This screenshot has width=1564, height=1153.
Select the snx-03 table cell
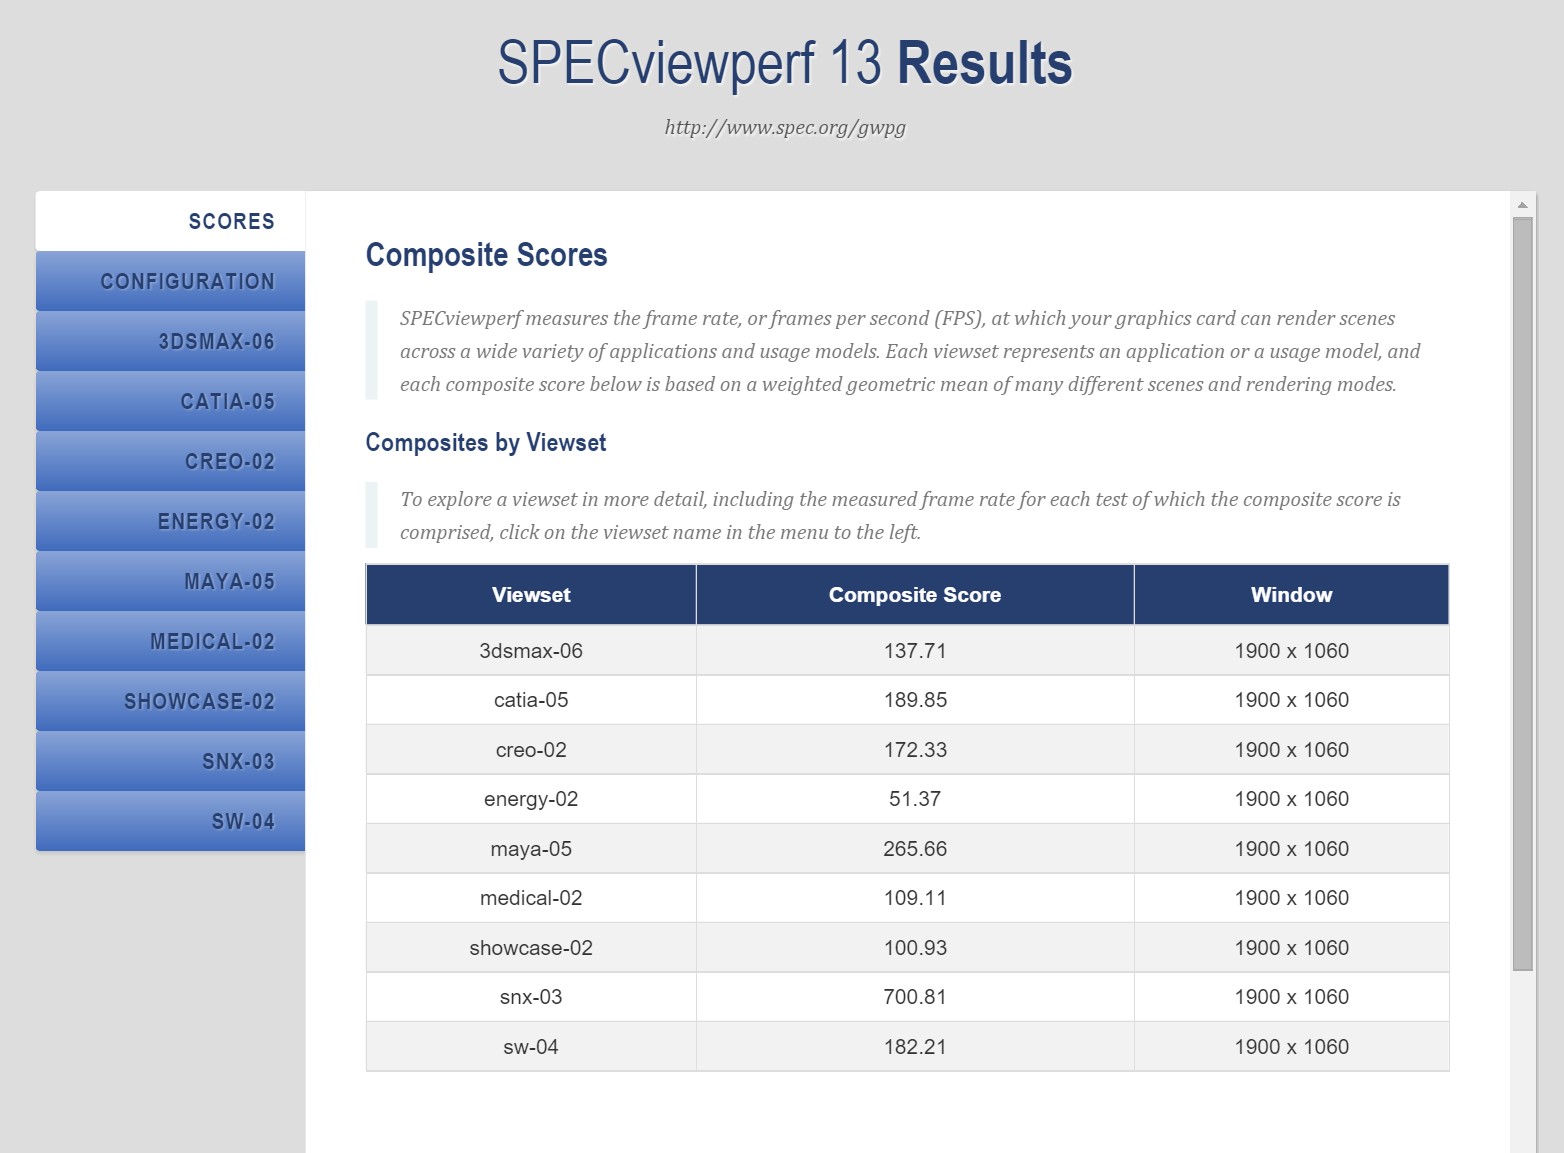click(x=531, y=997)
